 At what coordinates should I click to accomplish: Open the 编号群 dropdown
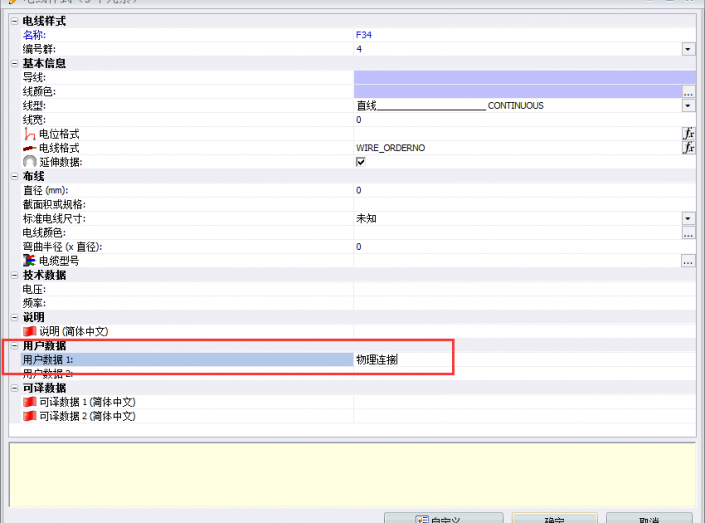pos(688,49)
